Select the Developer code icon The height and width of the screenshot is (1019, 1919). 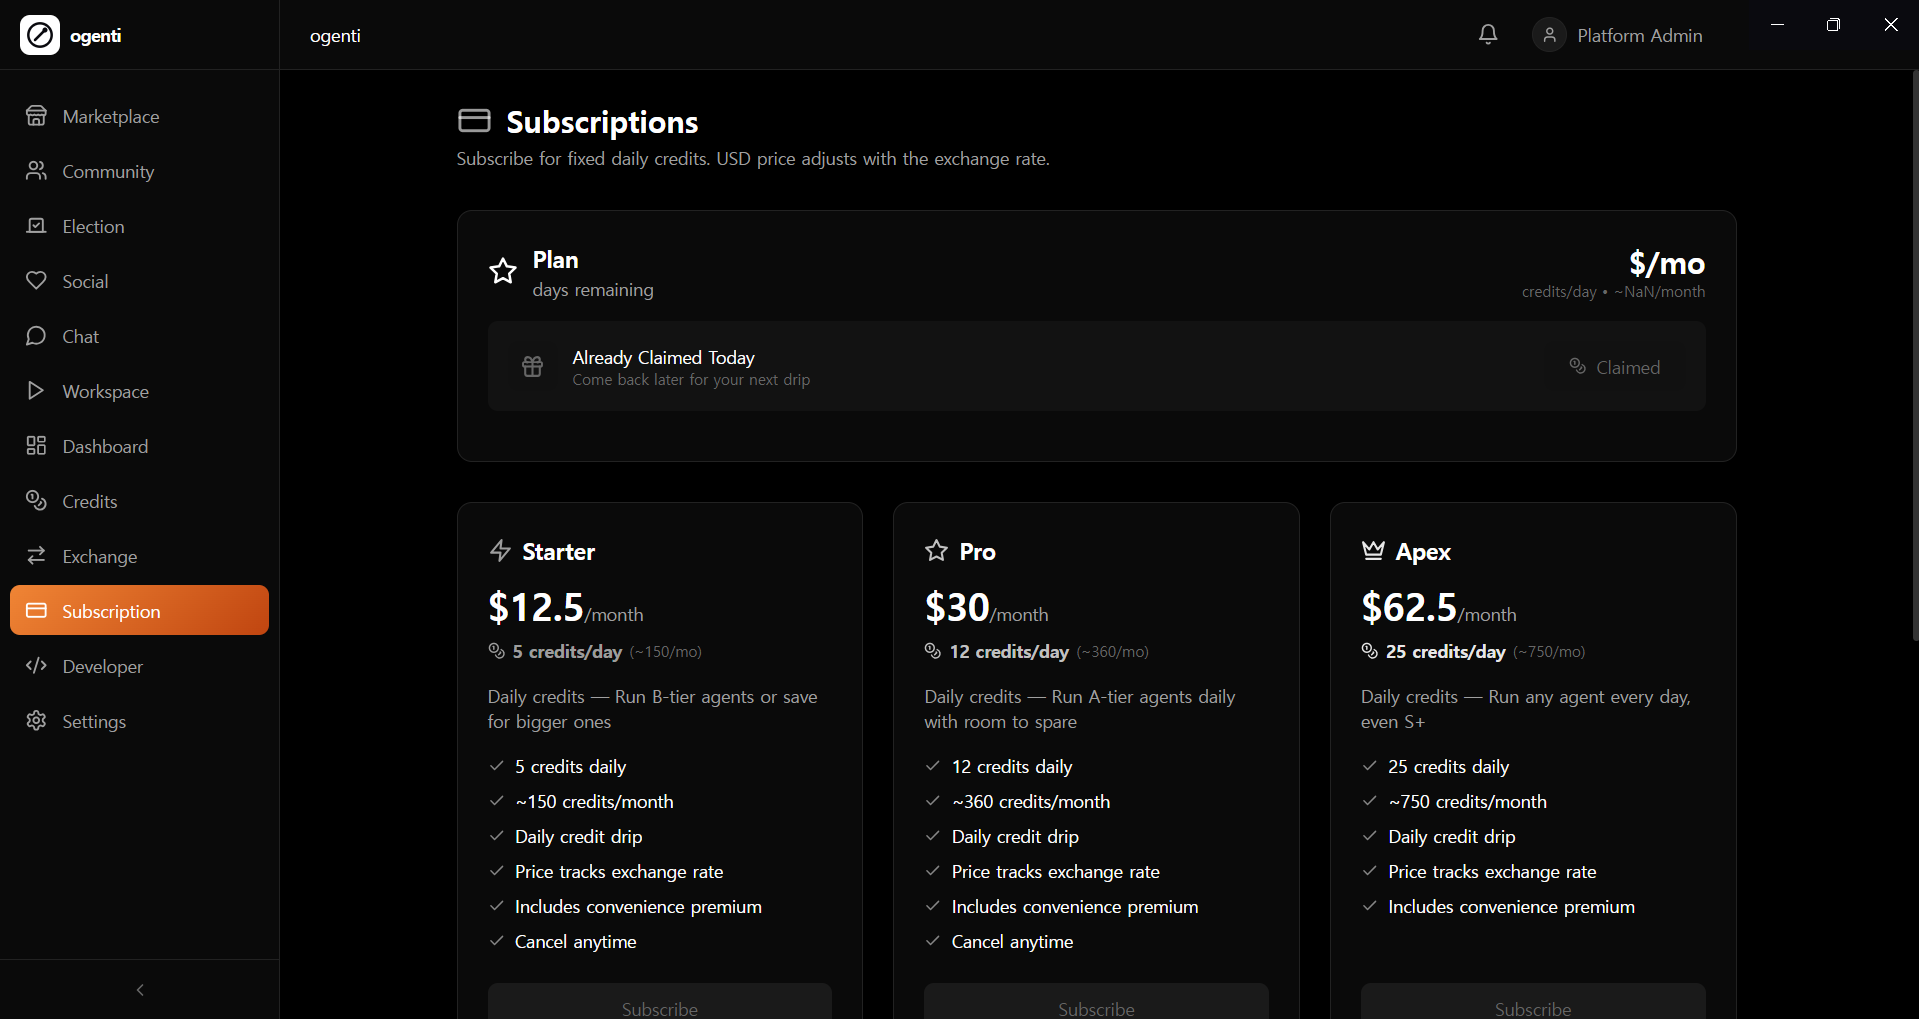(x=36, y=666)
